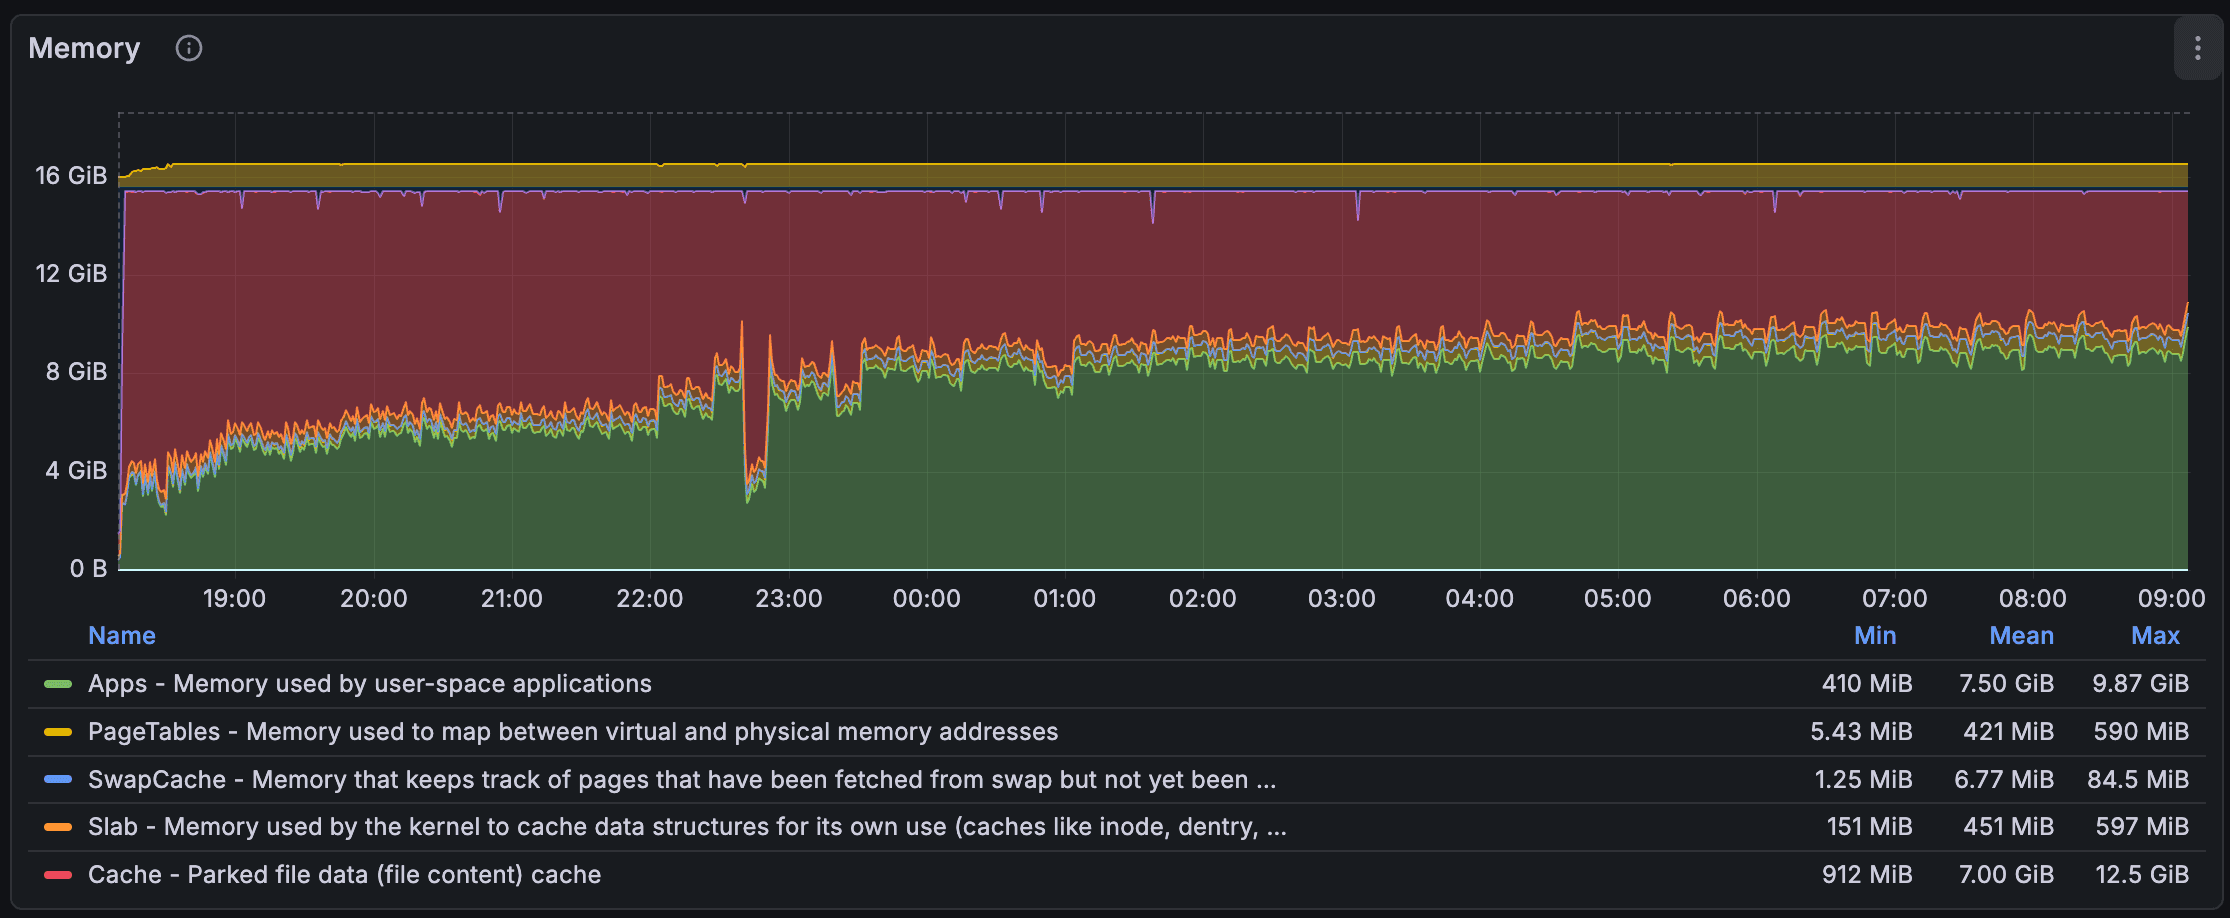The height and width of the screenshot is (918, 2230).
Task: Click the yellow PageTables legend line marker
Action: pyautogui.click(x=58, y=731)
